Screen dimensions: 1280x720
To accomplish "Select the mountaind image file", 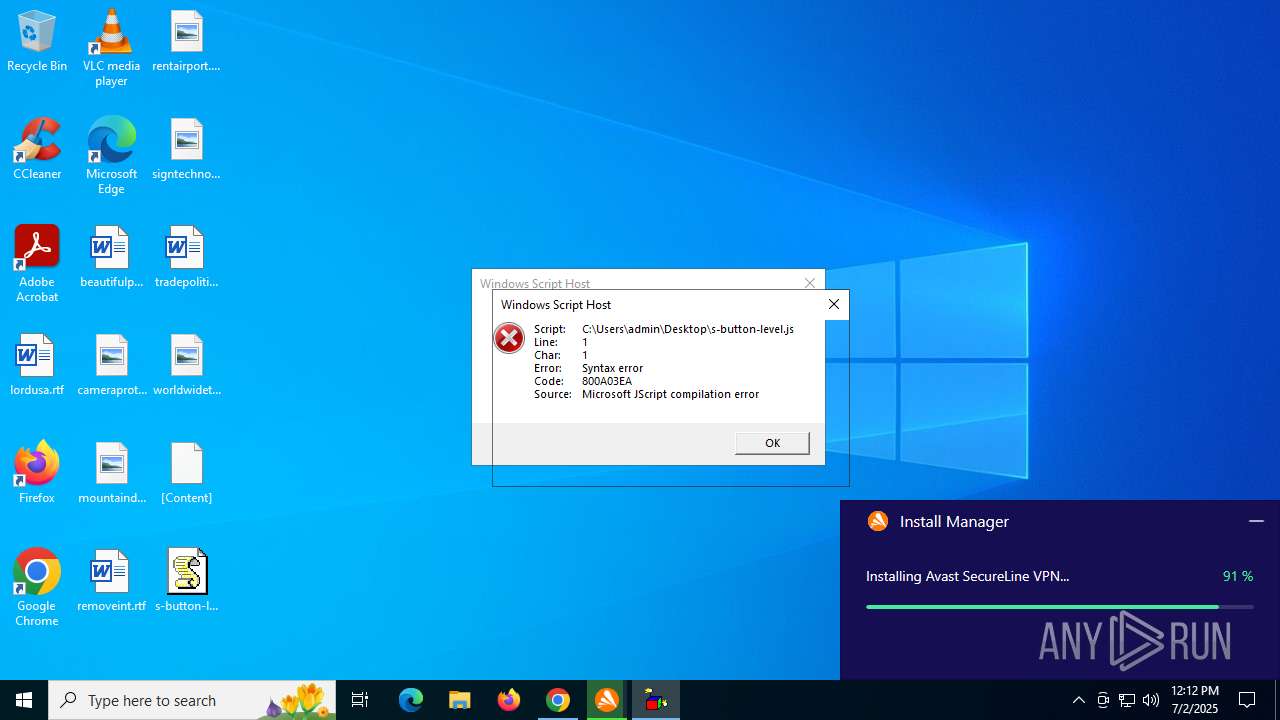I will [111, 473].
